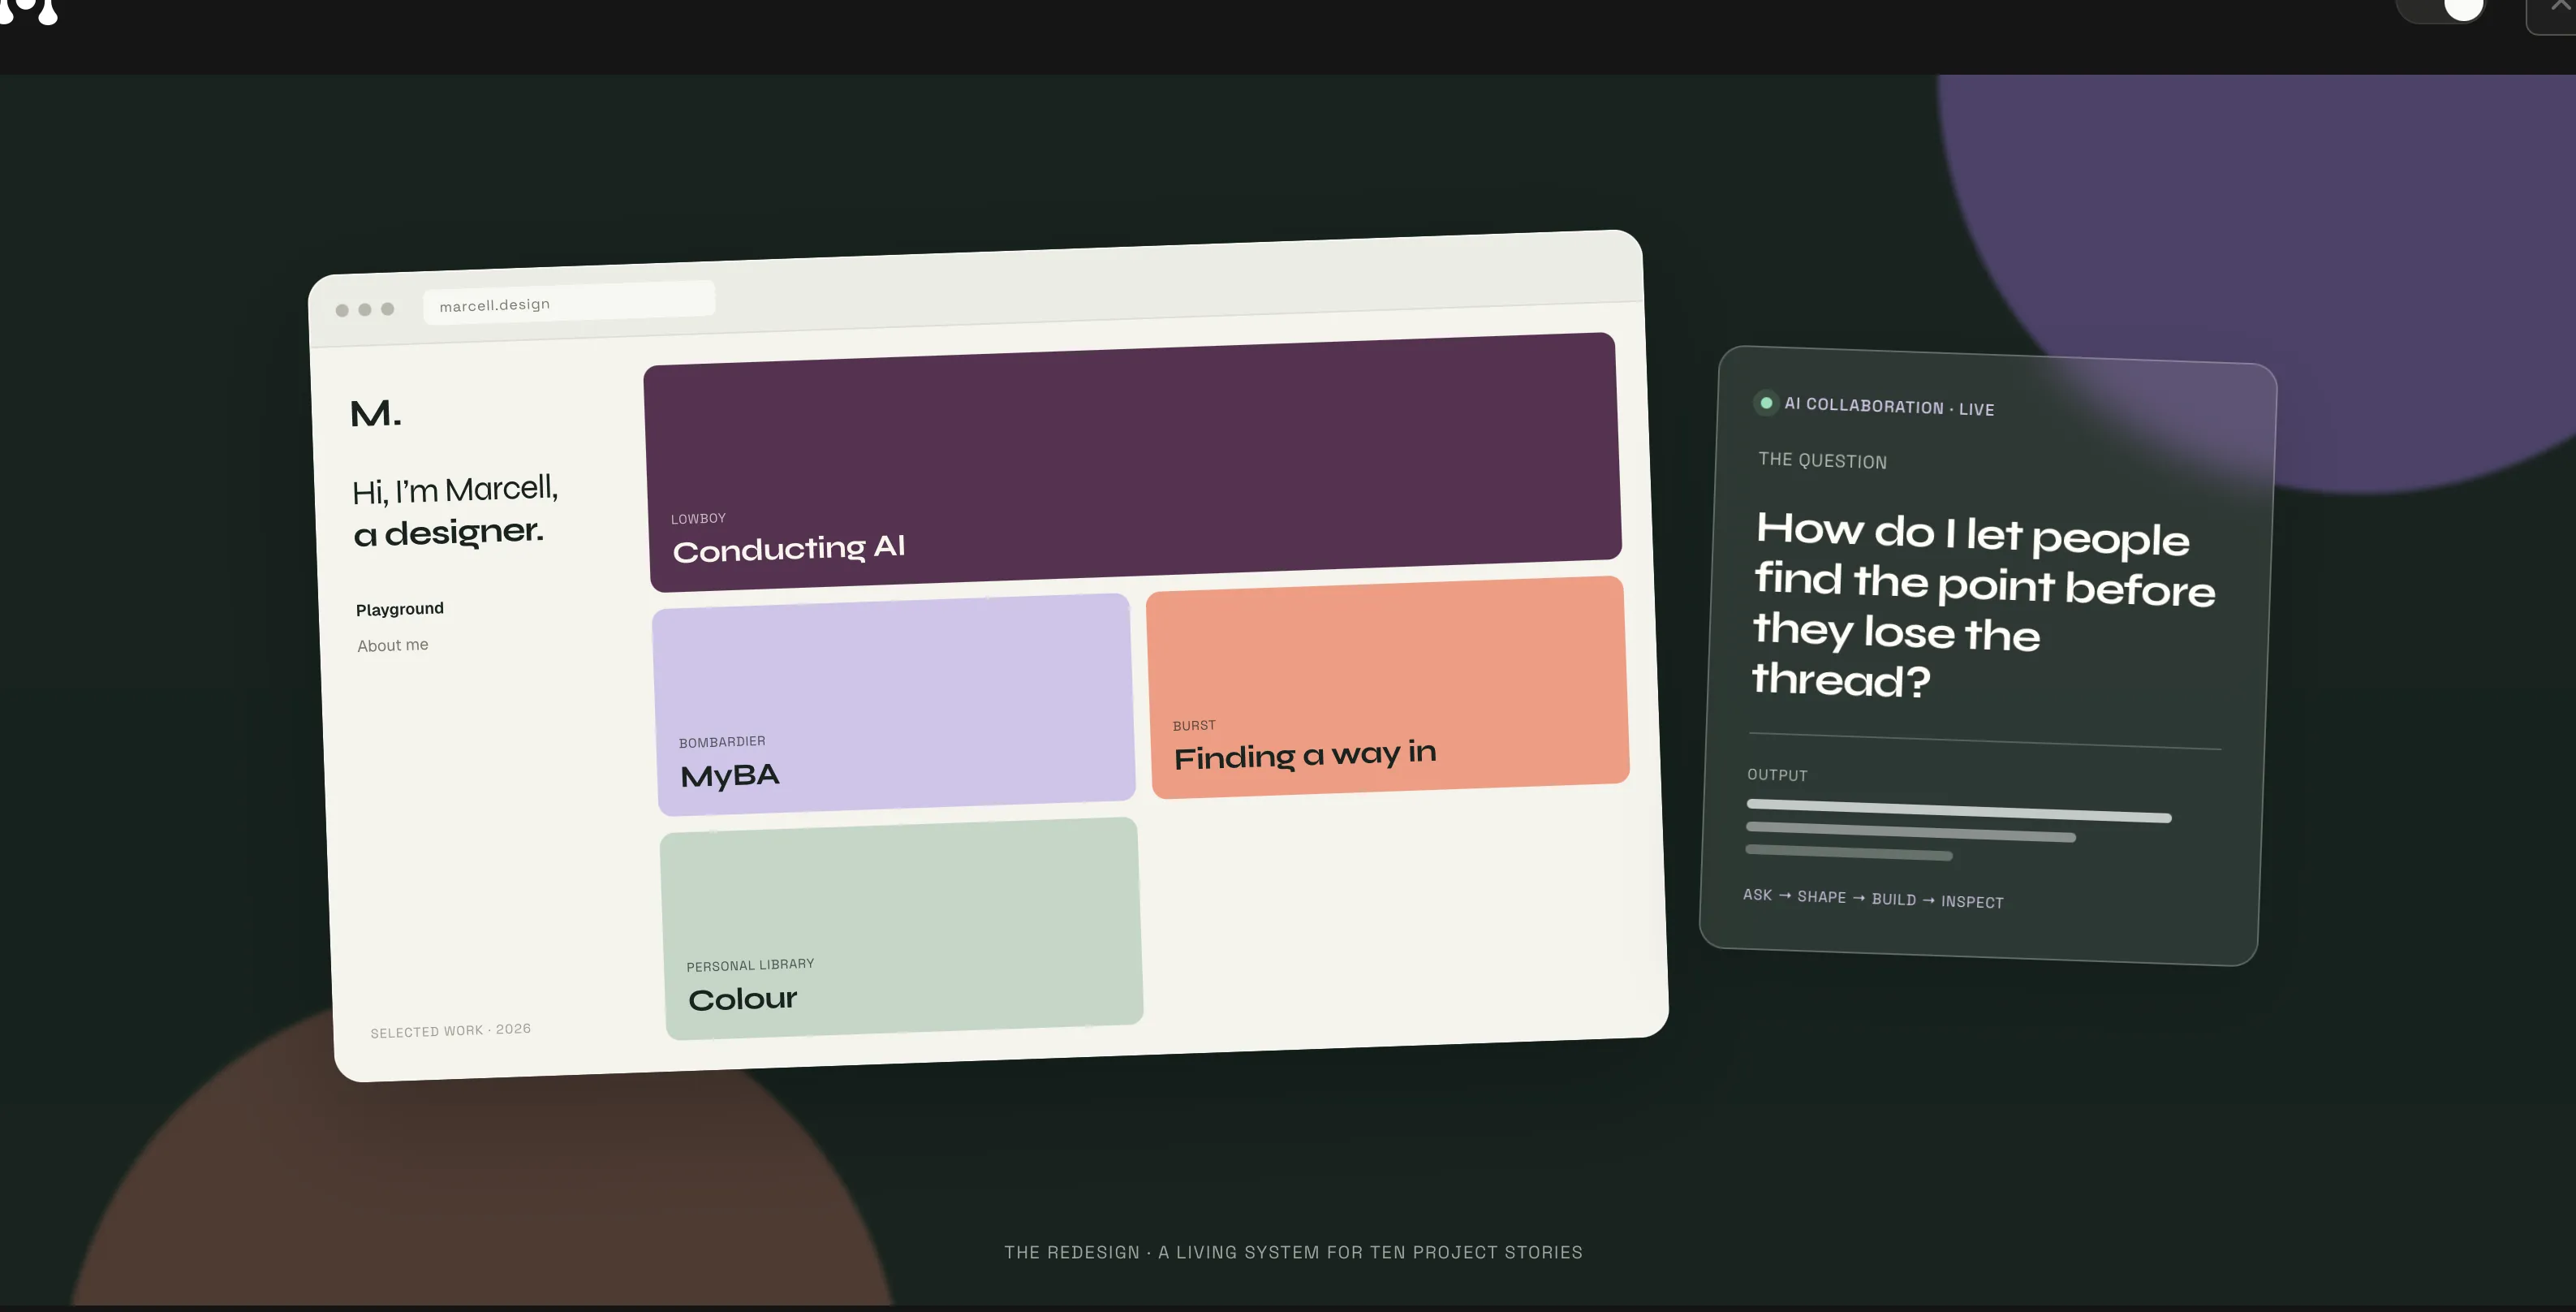This screenshot has height=1312, width=2576.
Task: Click the marcell.design address field
Action: click(569, 302)
